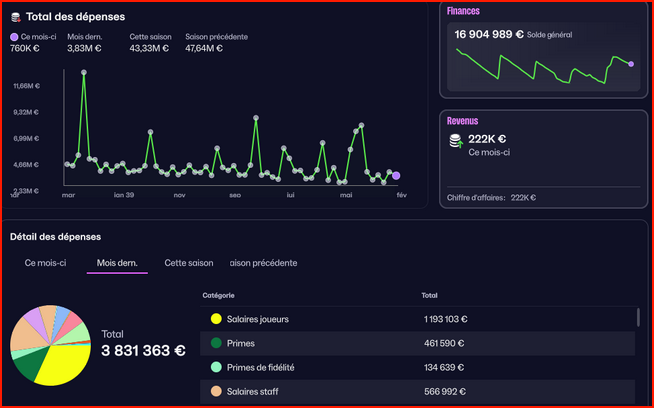This screenshot has height=408, width=654.
Task: Click the purple current month point on expenses chart
Action: point(396,176)
